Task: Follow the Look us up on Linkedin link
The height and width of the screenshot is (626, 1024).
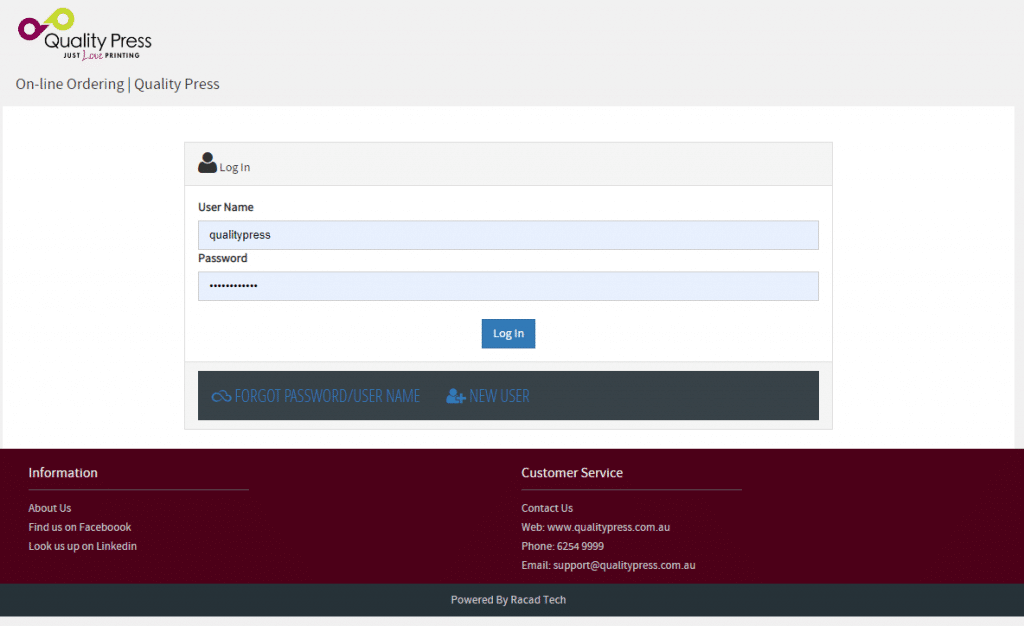Action: [83, 546]
